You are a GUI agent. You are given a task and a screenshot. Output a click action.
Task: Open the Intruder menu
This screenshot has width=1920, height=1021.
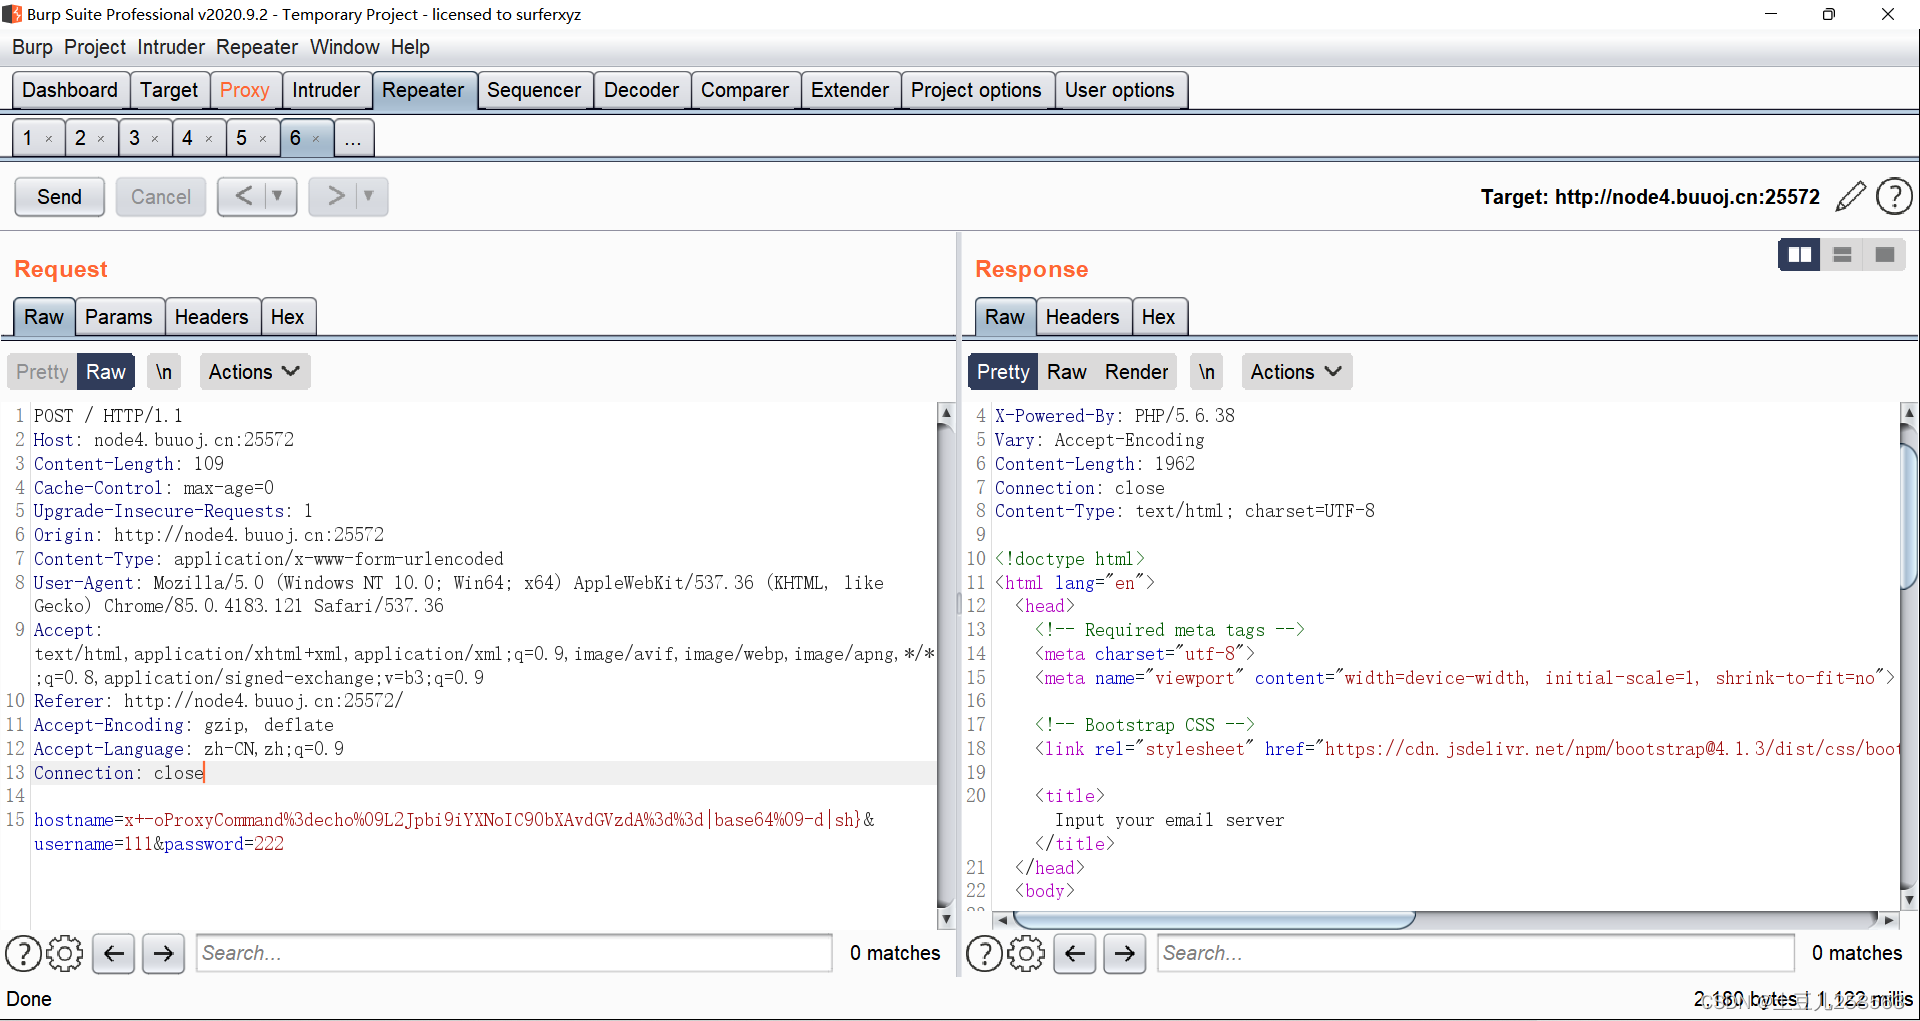171,47
